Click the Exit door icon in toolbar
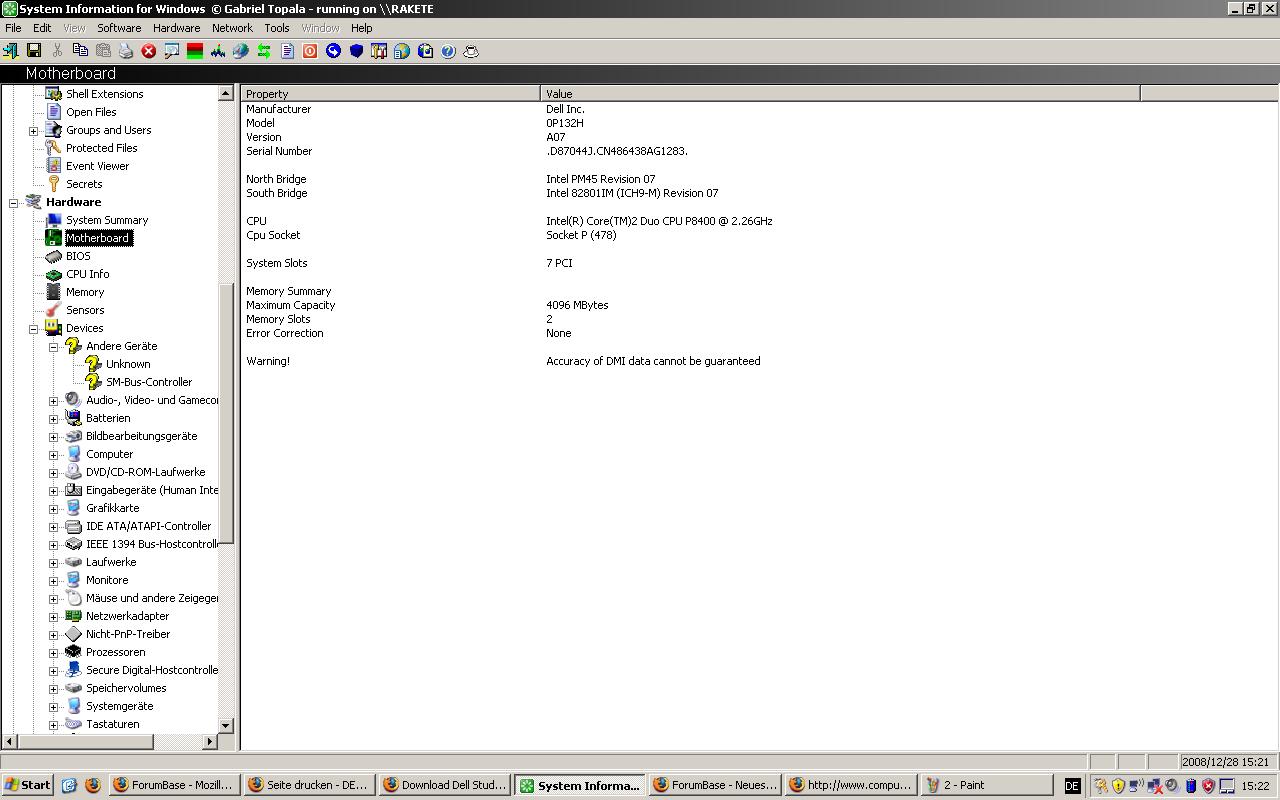 click(x=11, y=51)
